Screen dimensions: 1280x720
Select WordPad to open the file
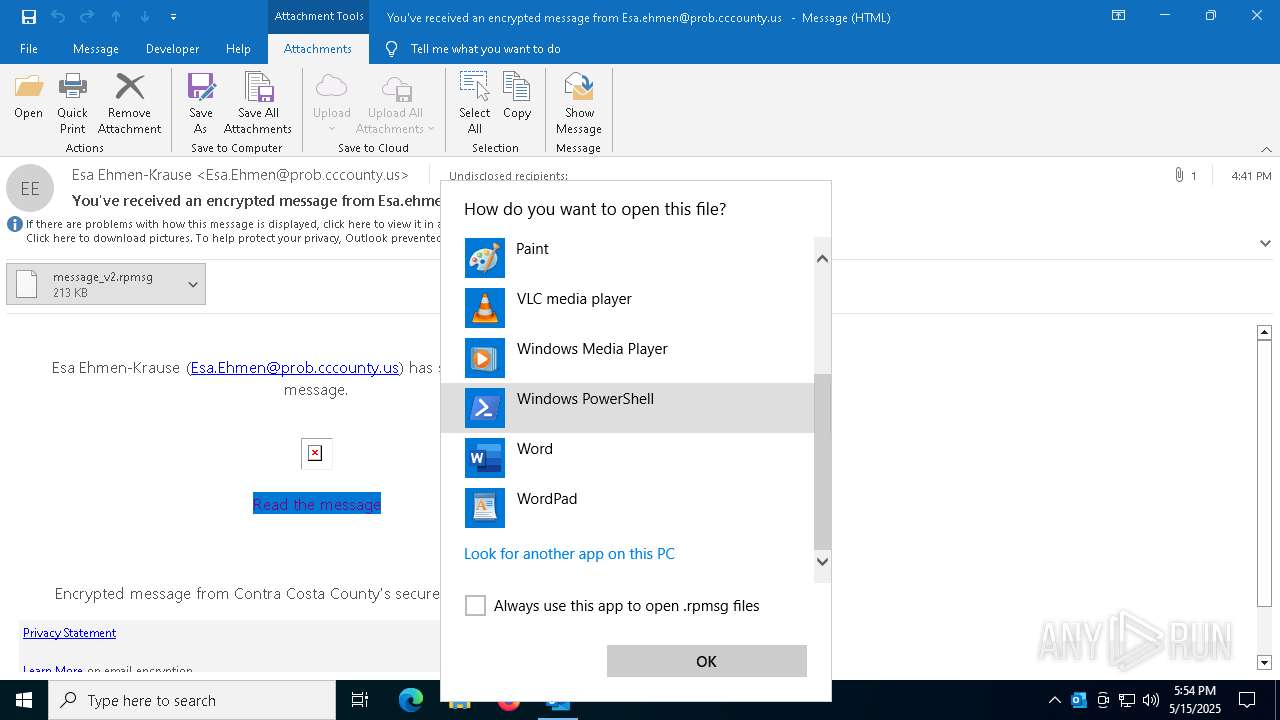pyautogui.click(x=628, y=508)
